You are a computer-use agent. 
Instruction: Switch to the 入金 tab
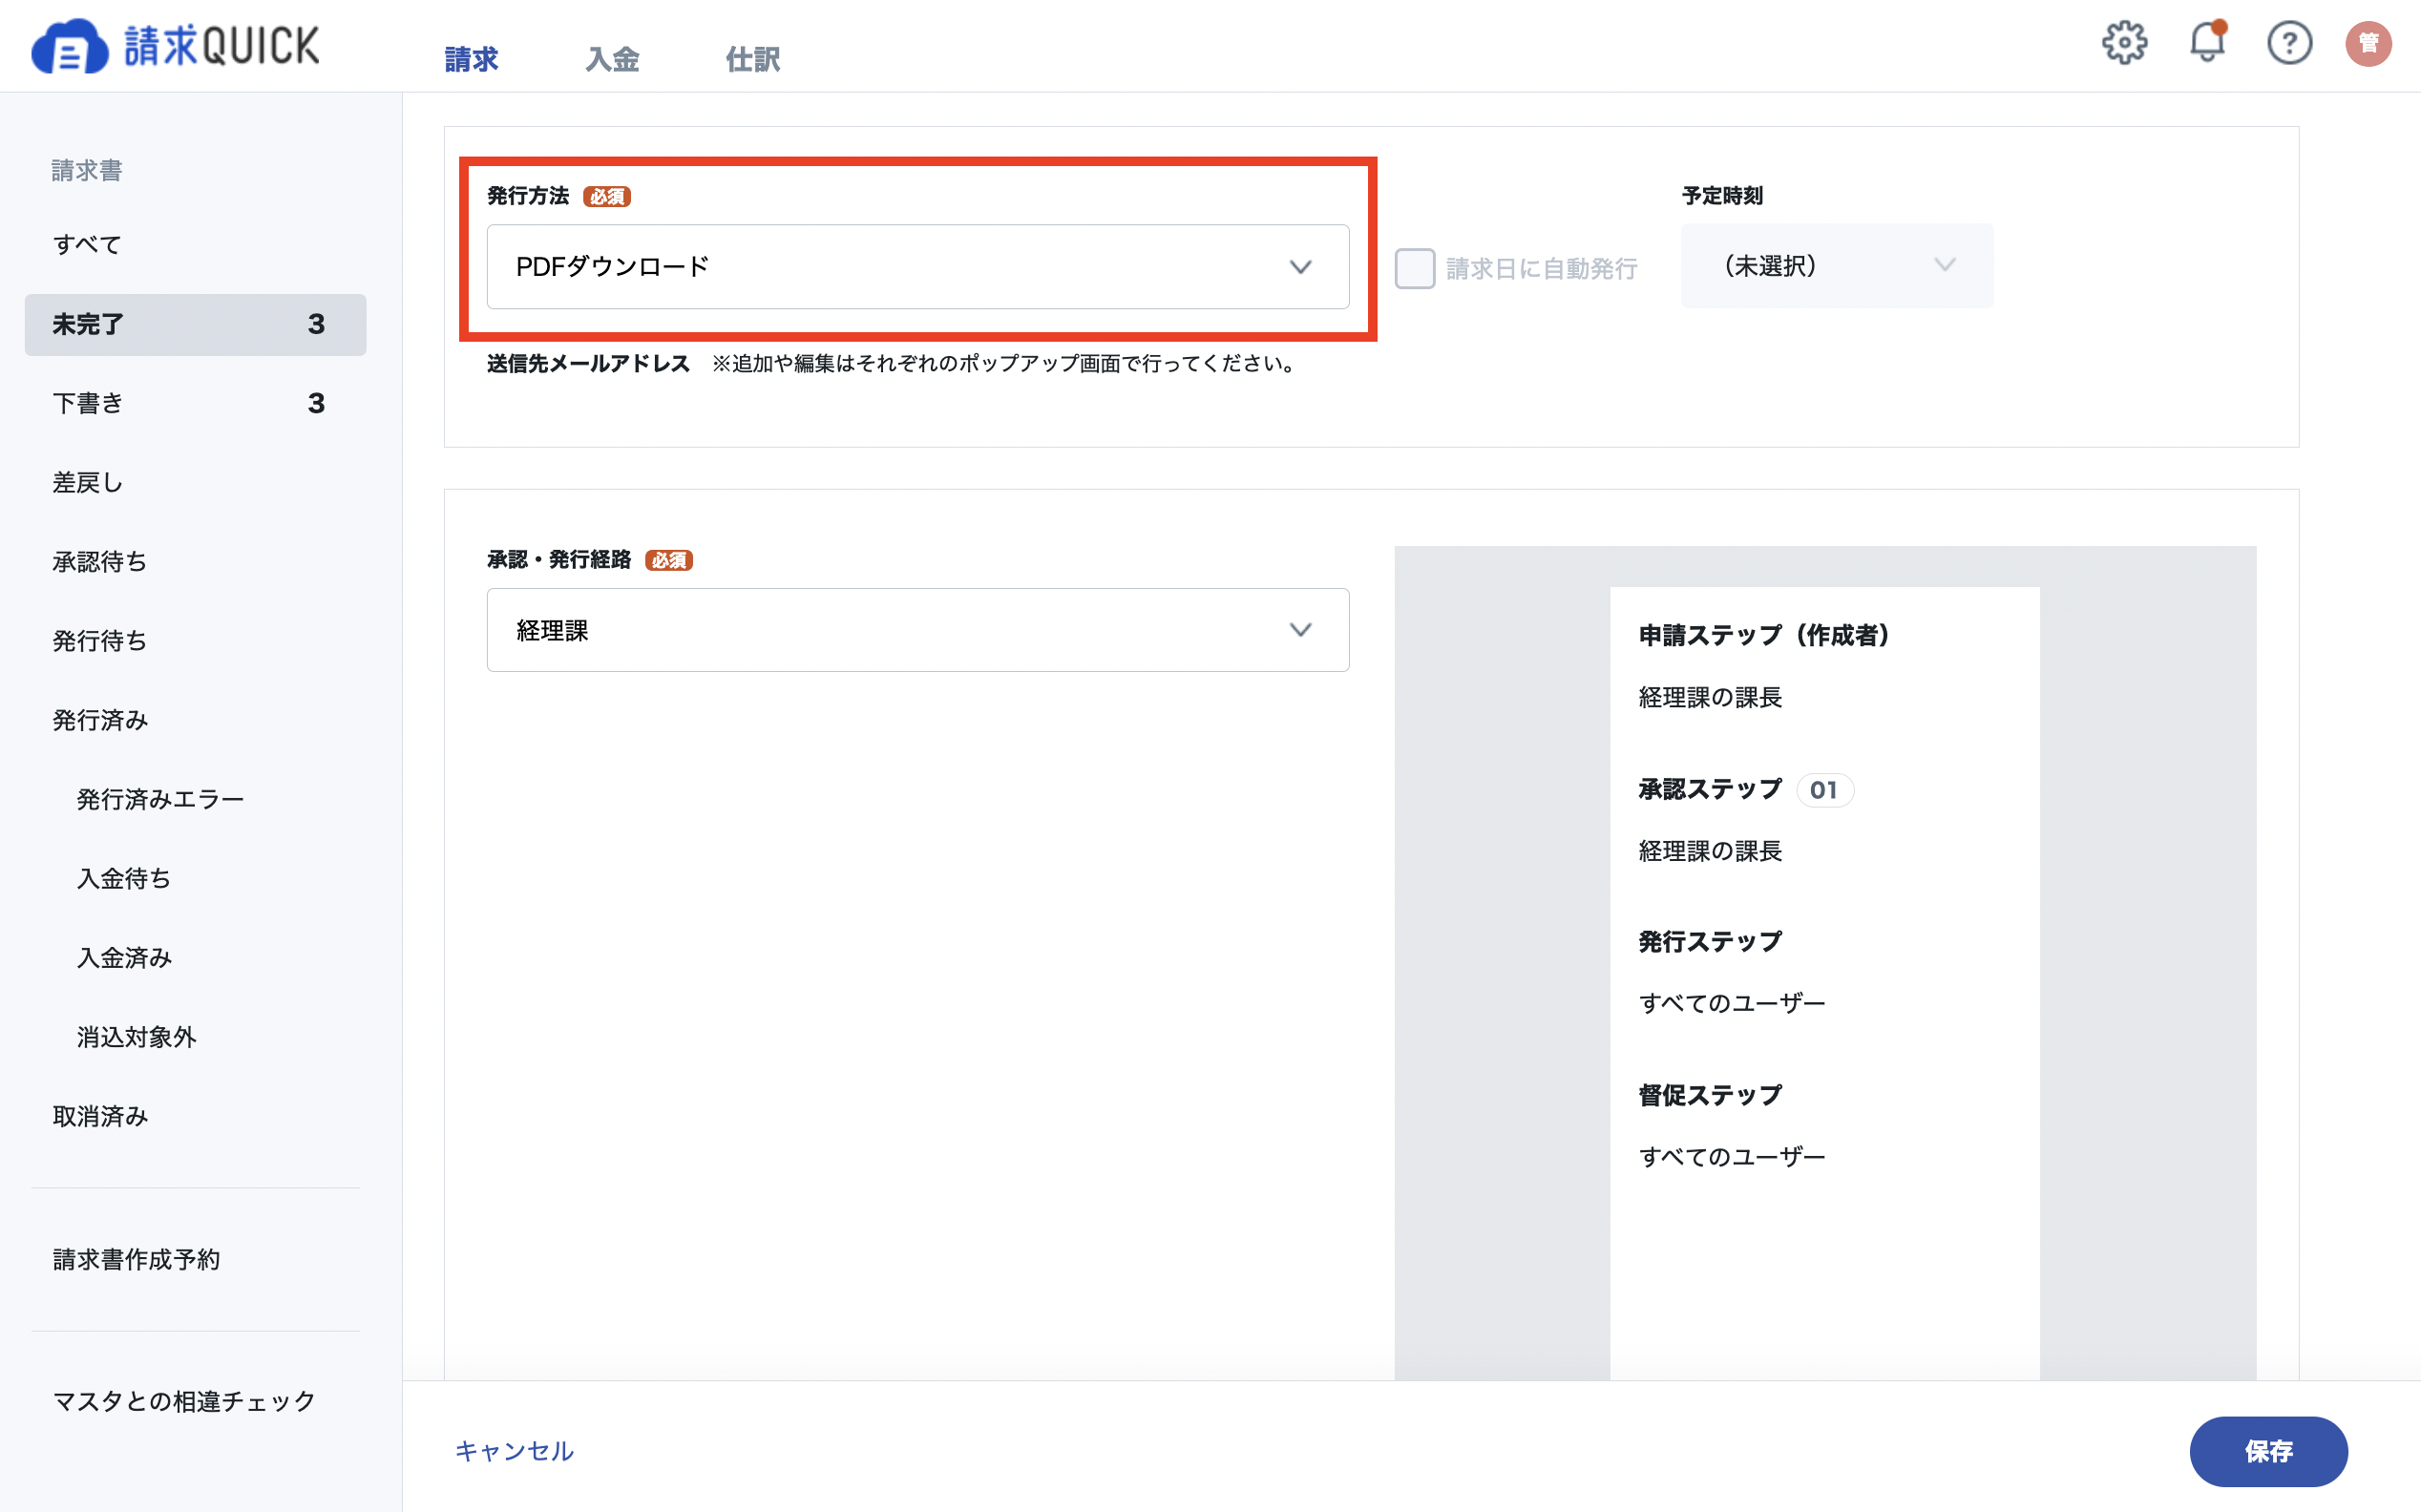click(x=612, y=59)
